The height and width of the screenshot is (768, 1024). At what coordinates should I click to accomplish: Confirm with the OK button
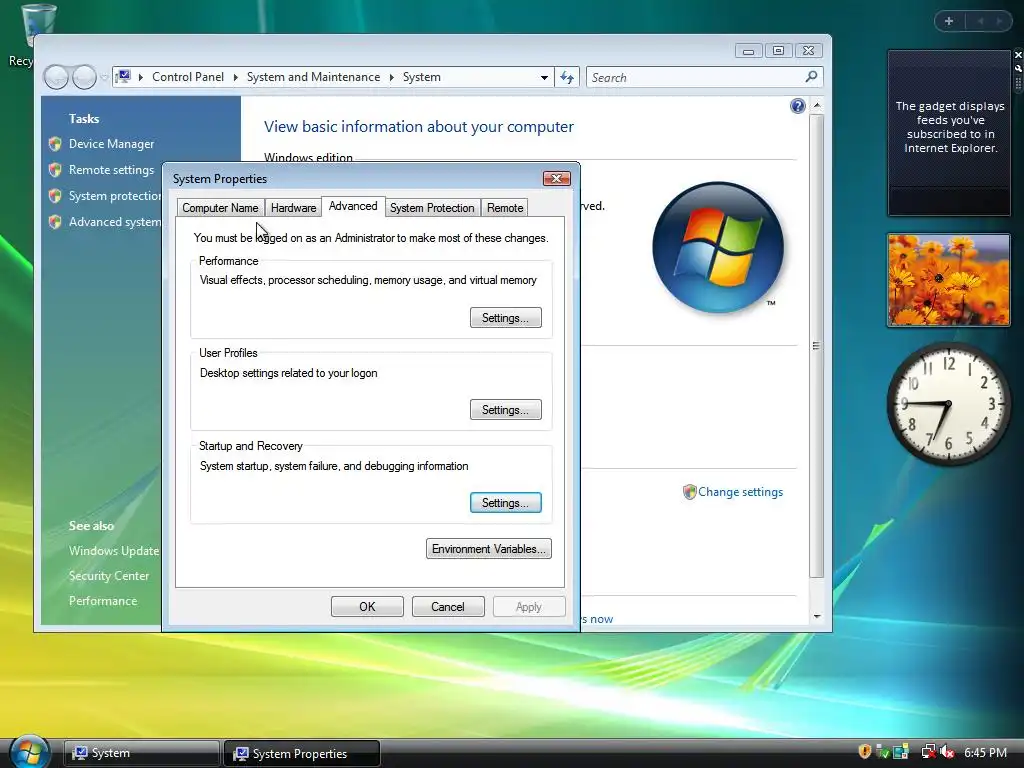click(x=367, y=607)
